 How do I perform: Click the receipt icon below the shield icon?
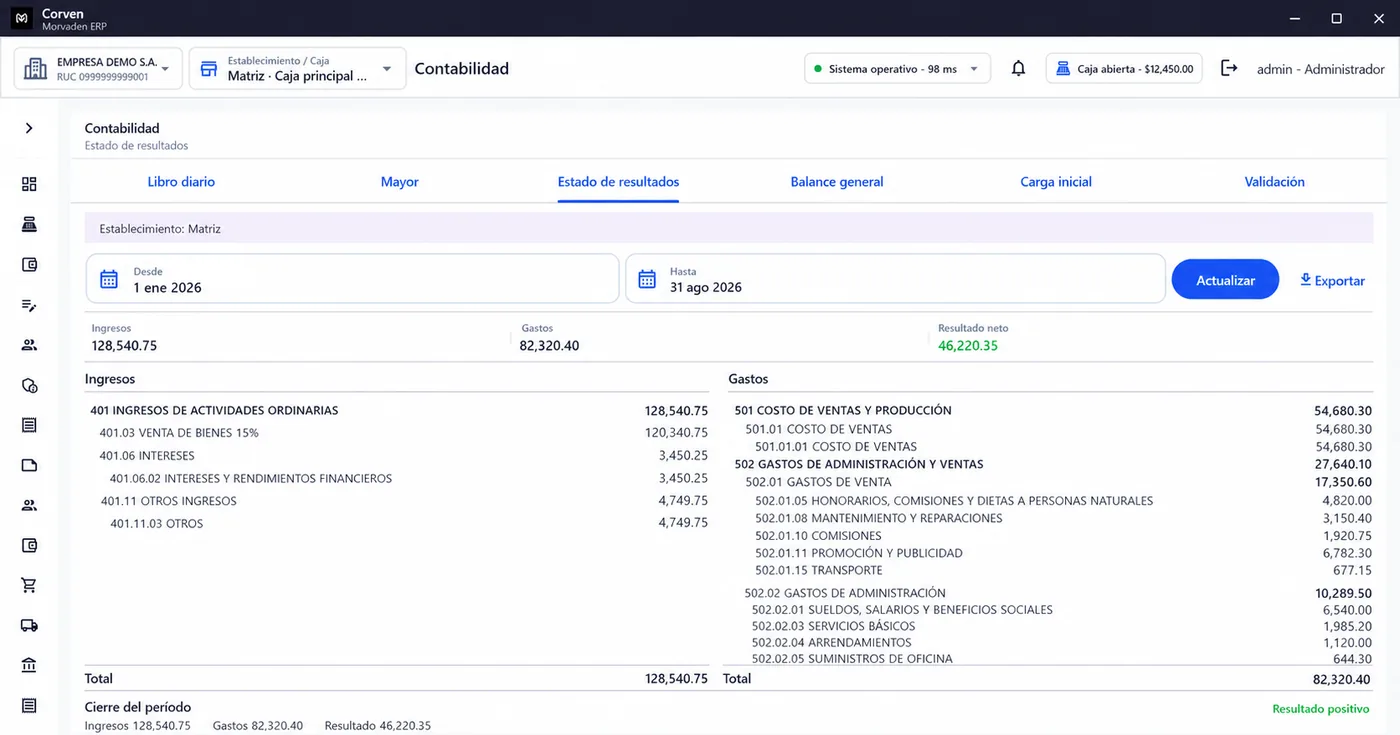(29, 425)
